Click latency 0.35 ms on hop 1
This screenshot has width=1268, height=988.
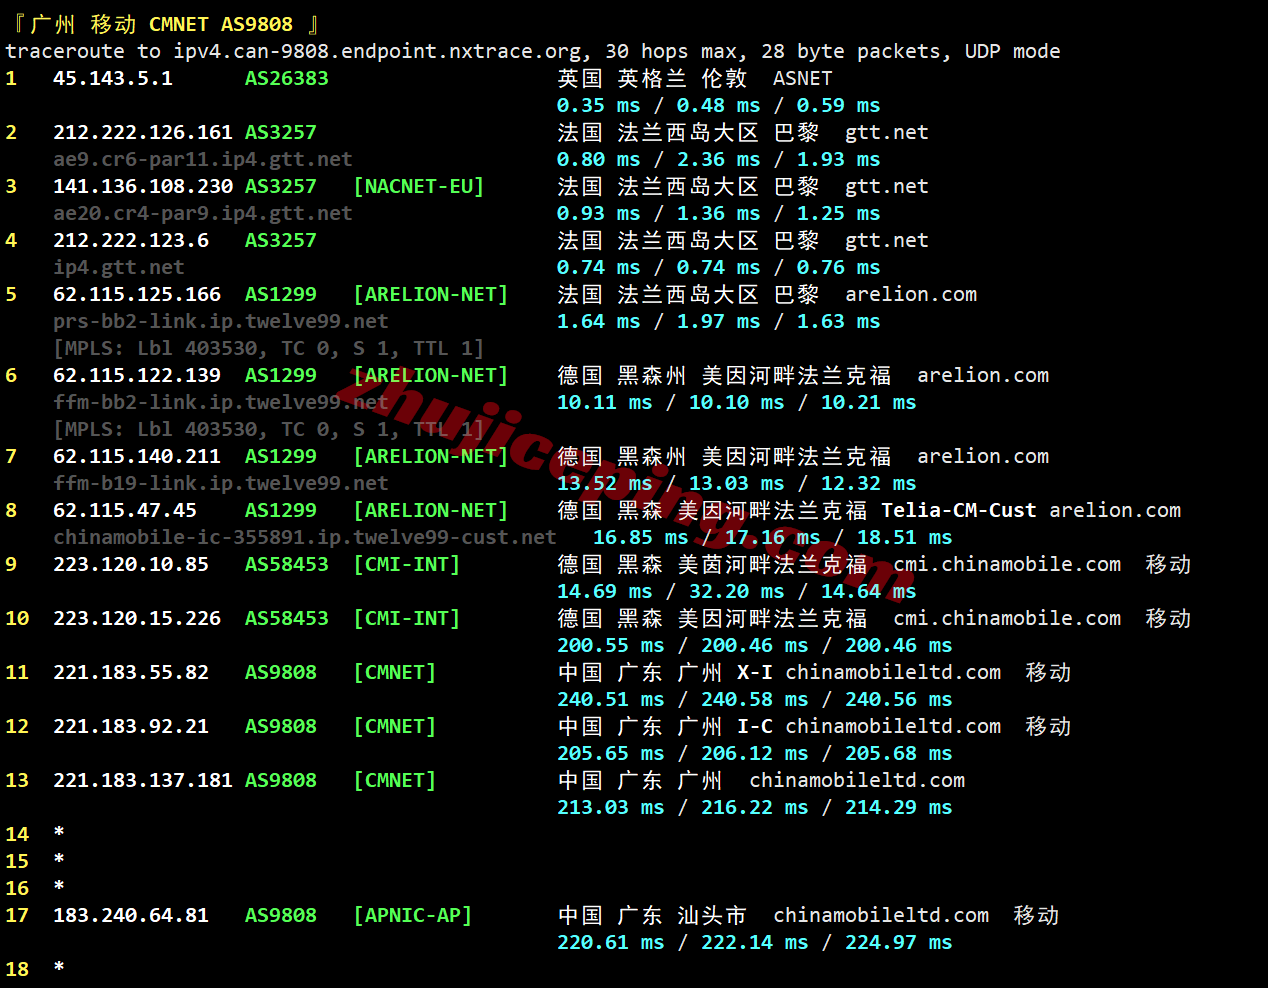[599, 105]
